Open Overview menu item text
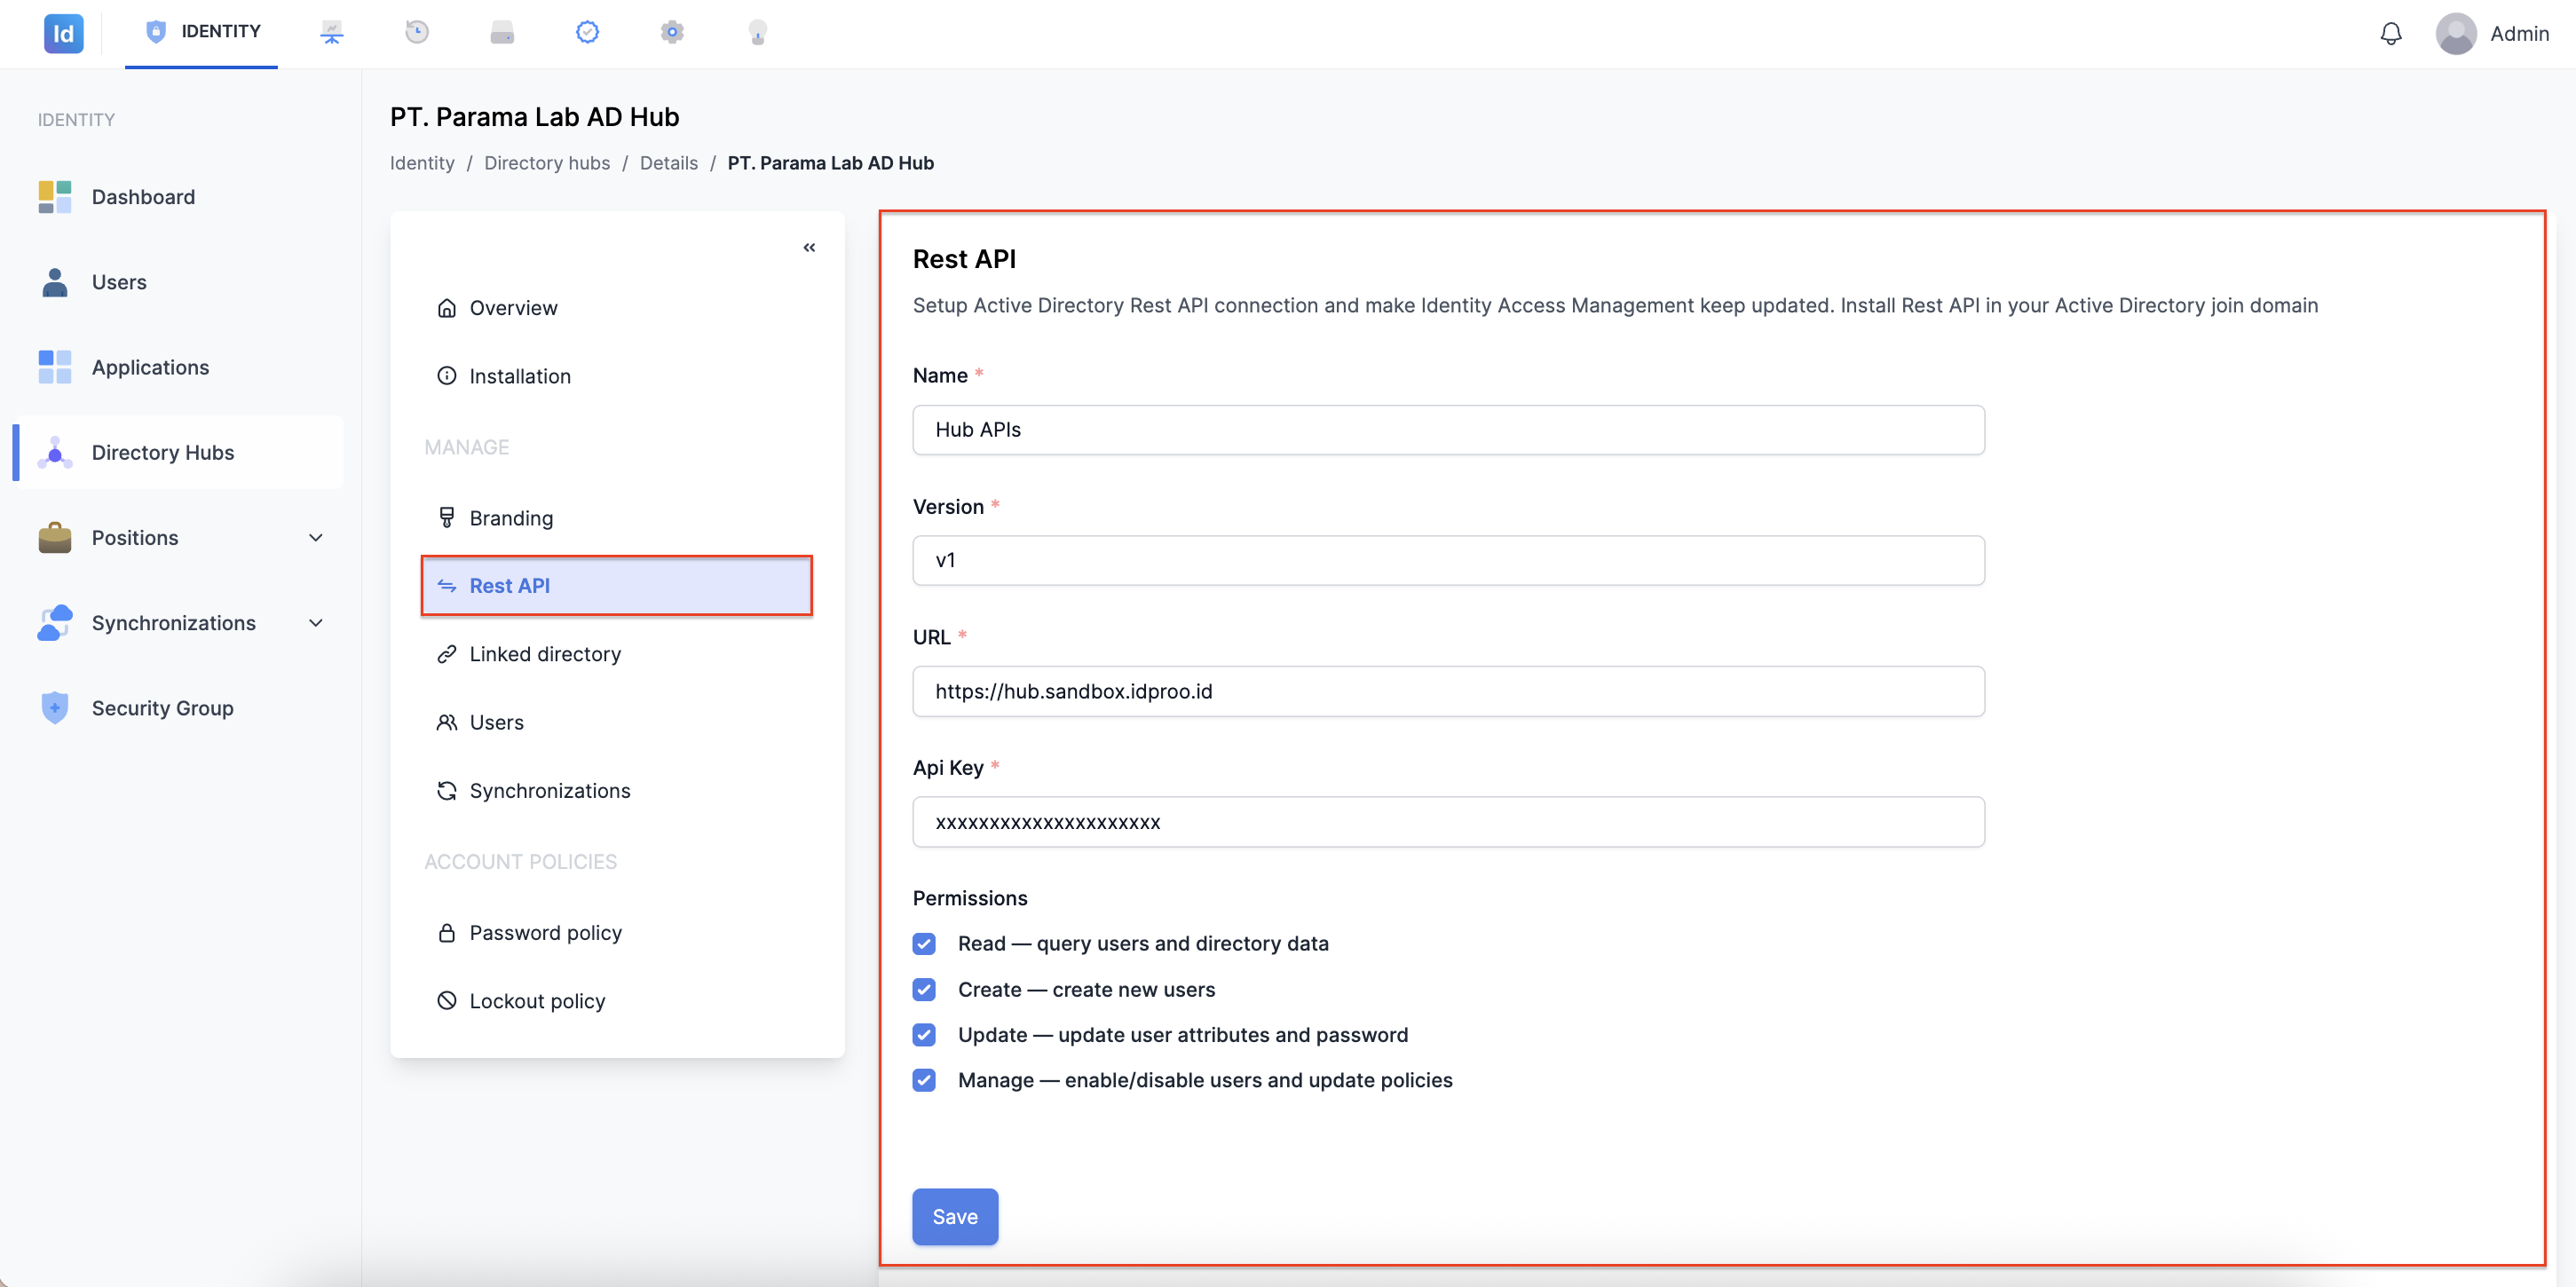This screenshot has width=2576, height=1287. [x=513, y=308]
